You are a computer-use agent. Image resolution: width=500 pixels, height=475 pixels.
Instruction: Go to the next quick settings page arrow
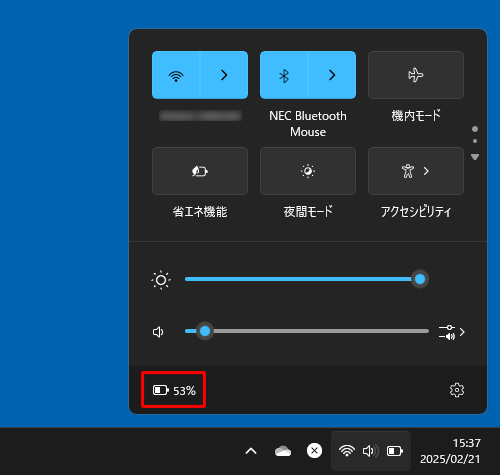[x=475, y=157]
